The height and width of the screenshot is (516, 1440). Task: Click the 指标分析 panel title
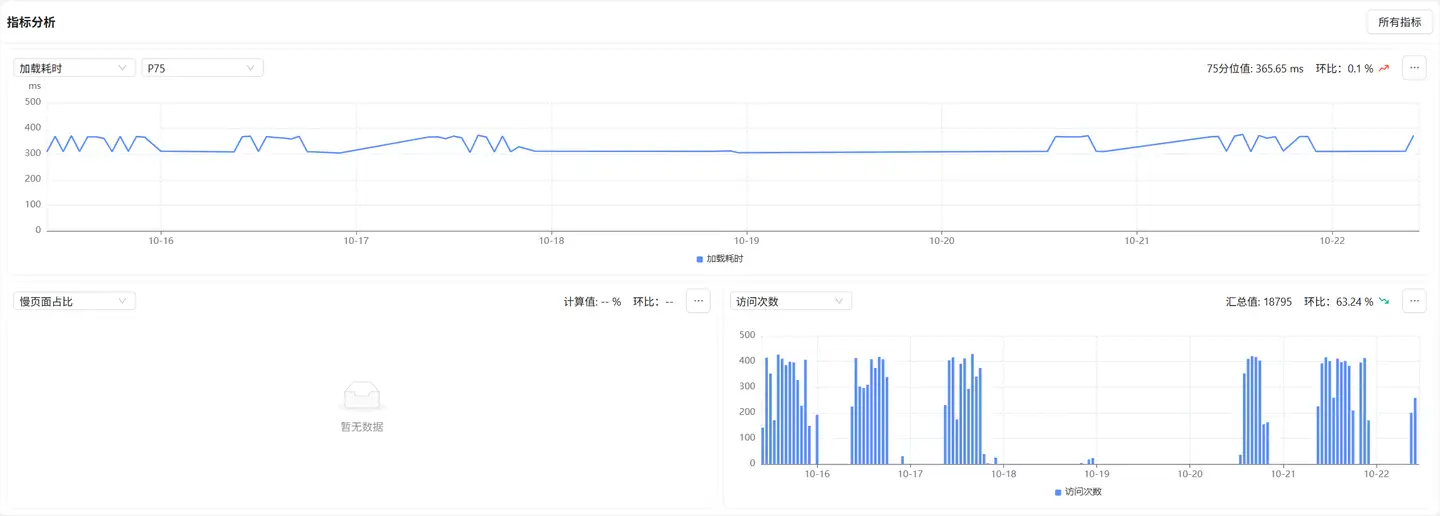point(31,22)
